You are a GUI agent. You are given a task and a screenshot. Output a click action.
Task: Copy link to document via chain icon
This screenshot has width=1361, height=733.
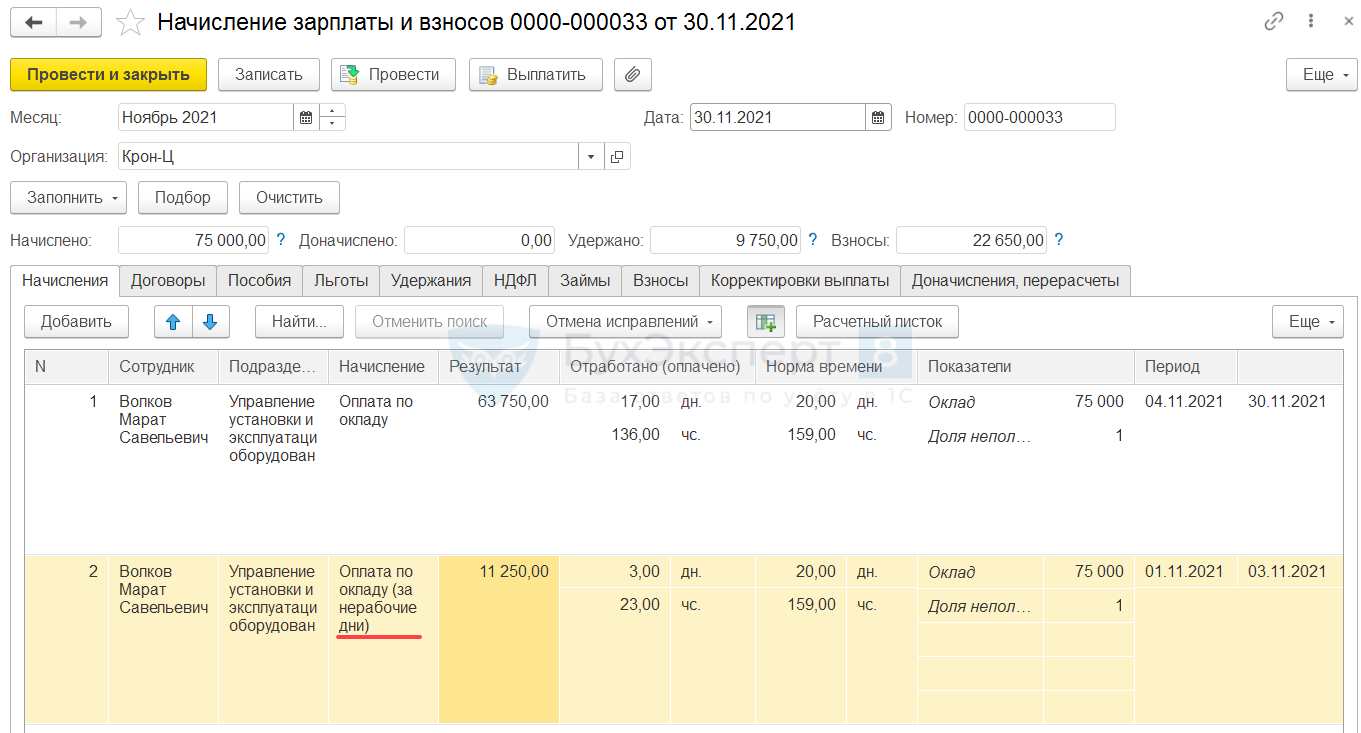[1274, 22]
